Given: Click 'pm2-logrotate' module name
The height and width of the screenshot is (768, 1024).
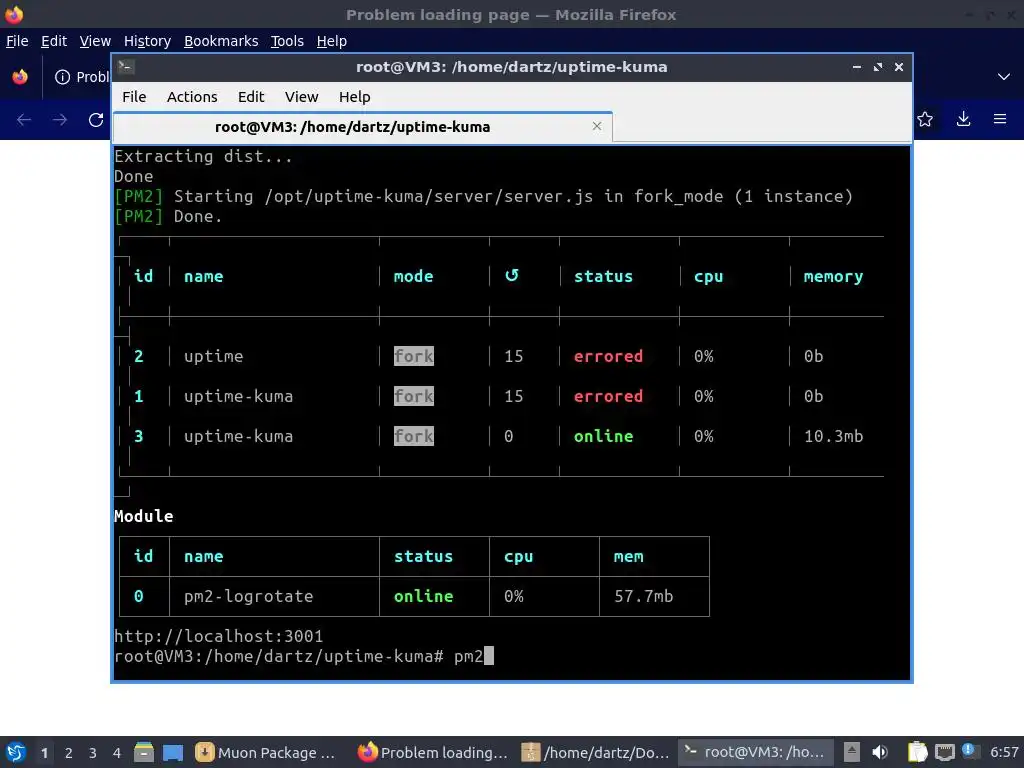Looking at the screenshot, I should coord(248,596).
